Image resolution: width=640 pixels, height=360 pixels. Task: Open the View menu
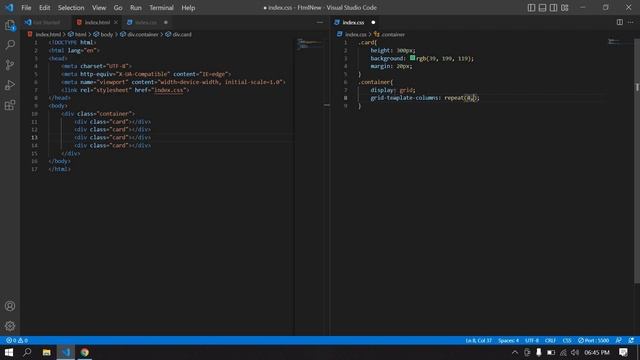tap(99, 8)
